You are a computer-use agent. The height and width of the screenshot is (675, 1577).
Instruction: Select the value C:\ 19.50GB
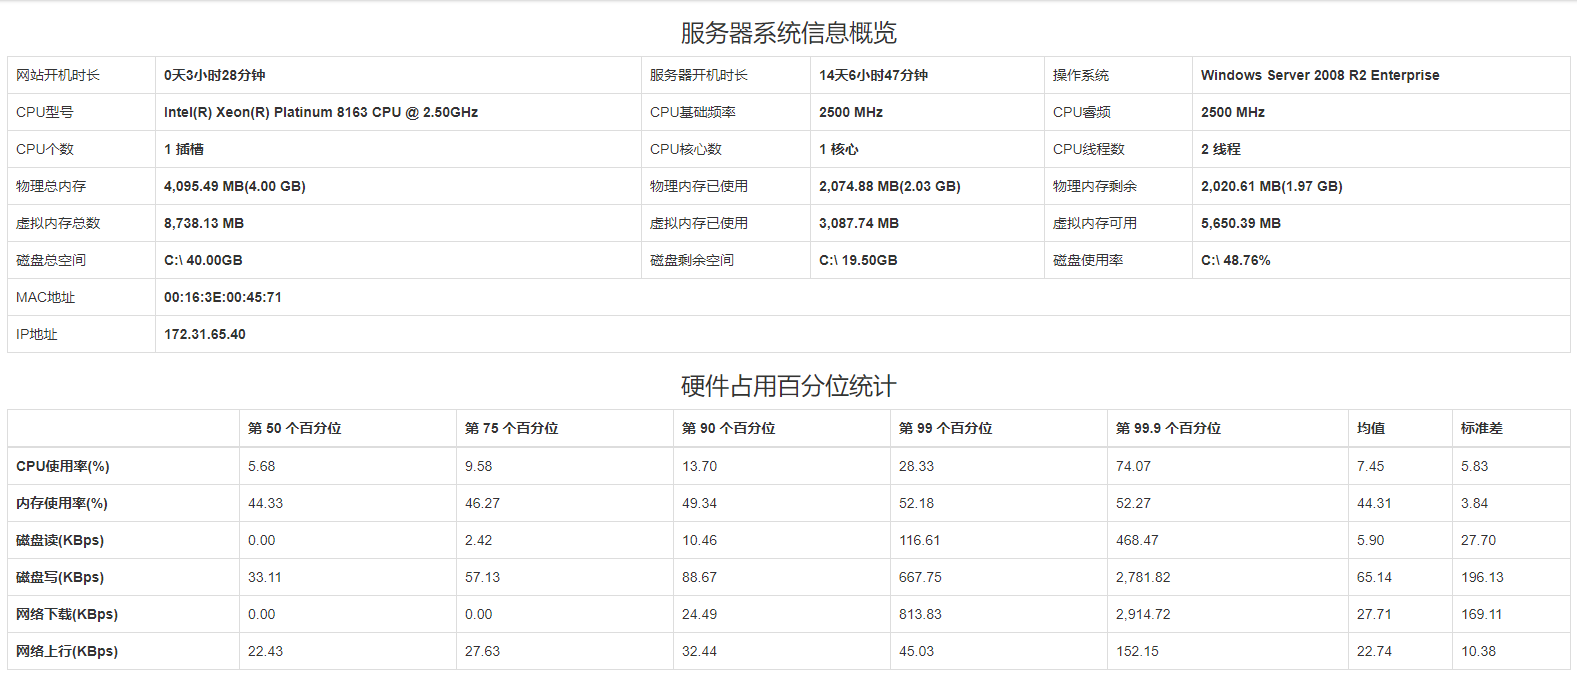pos(858,260)
